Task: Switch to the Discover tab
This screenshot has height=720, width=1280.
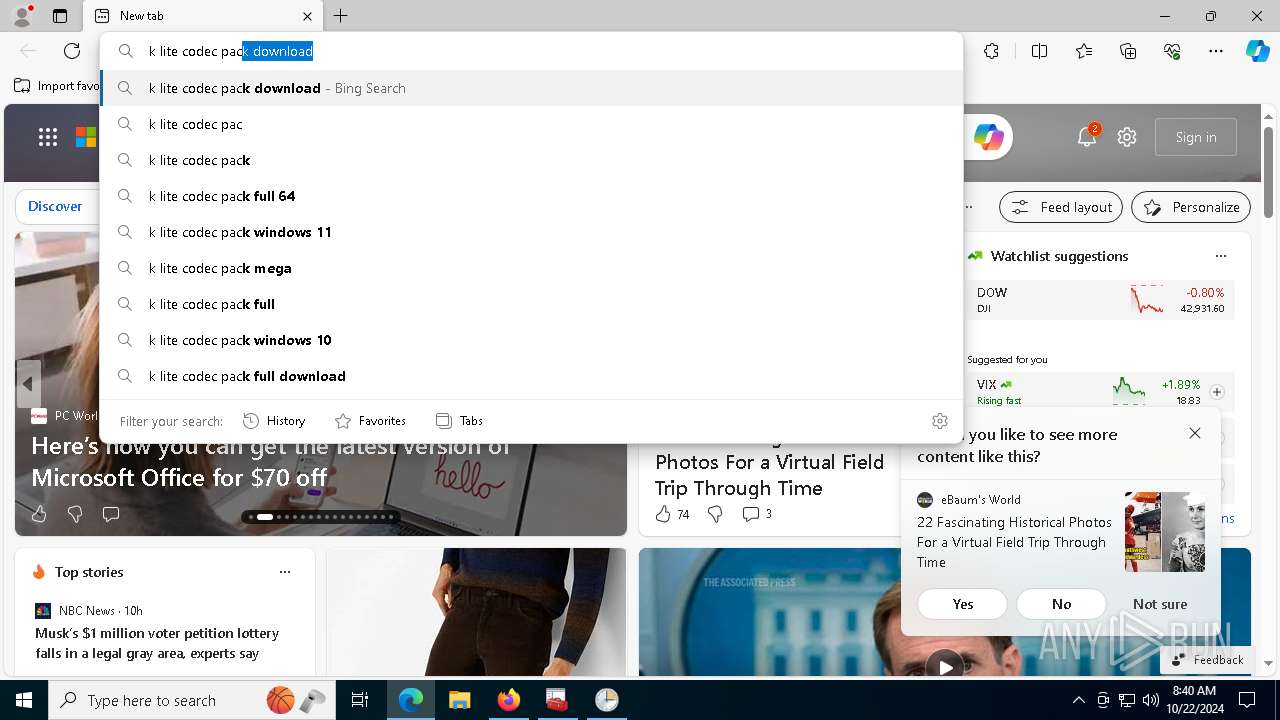Action: (55, 206)
